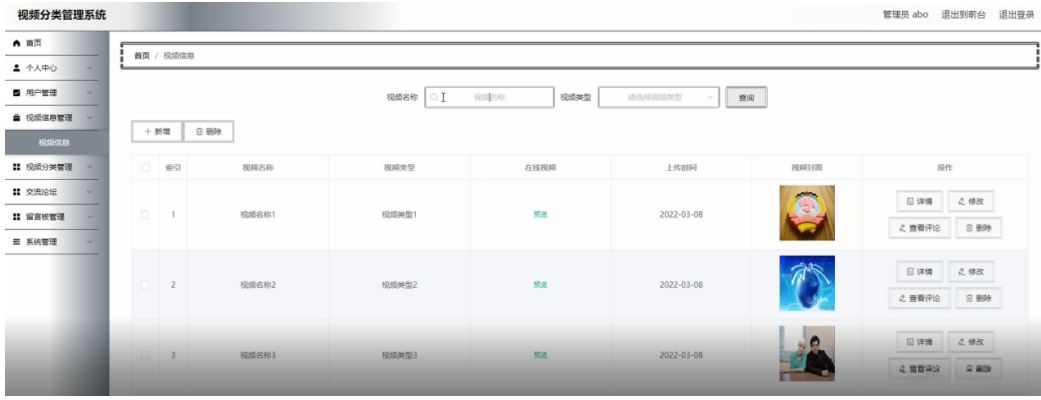Viewport: 1041px width, 400px height.
Task: Click 删除 button in row 2
Action: click(979, 298)
